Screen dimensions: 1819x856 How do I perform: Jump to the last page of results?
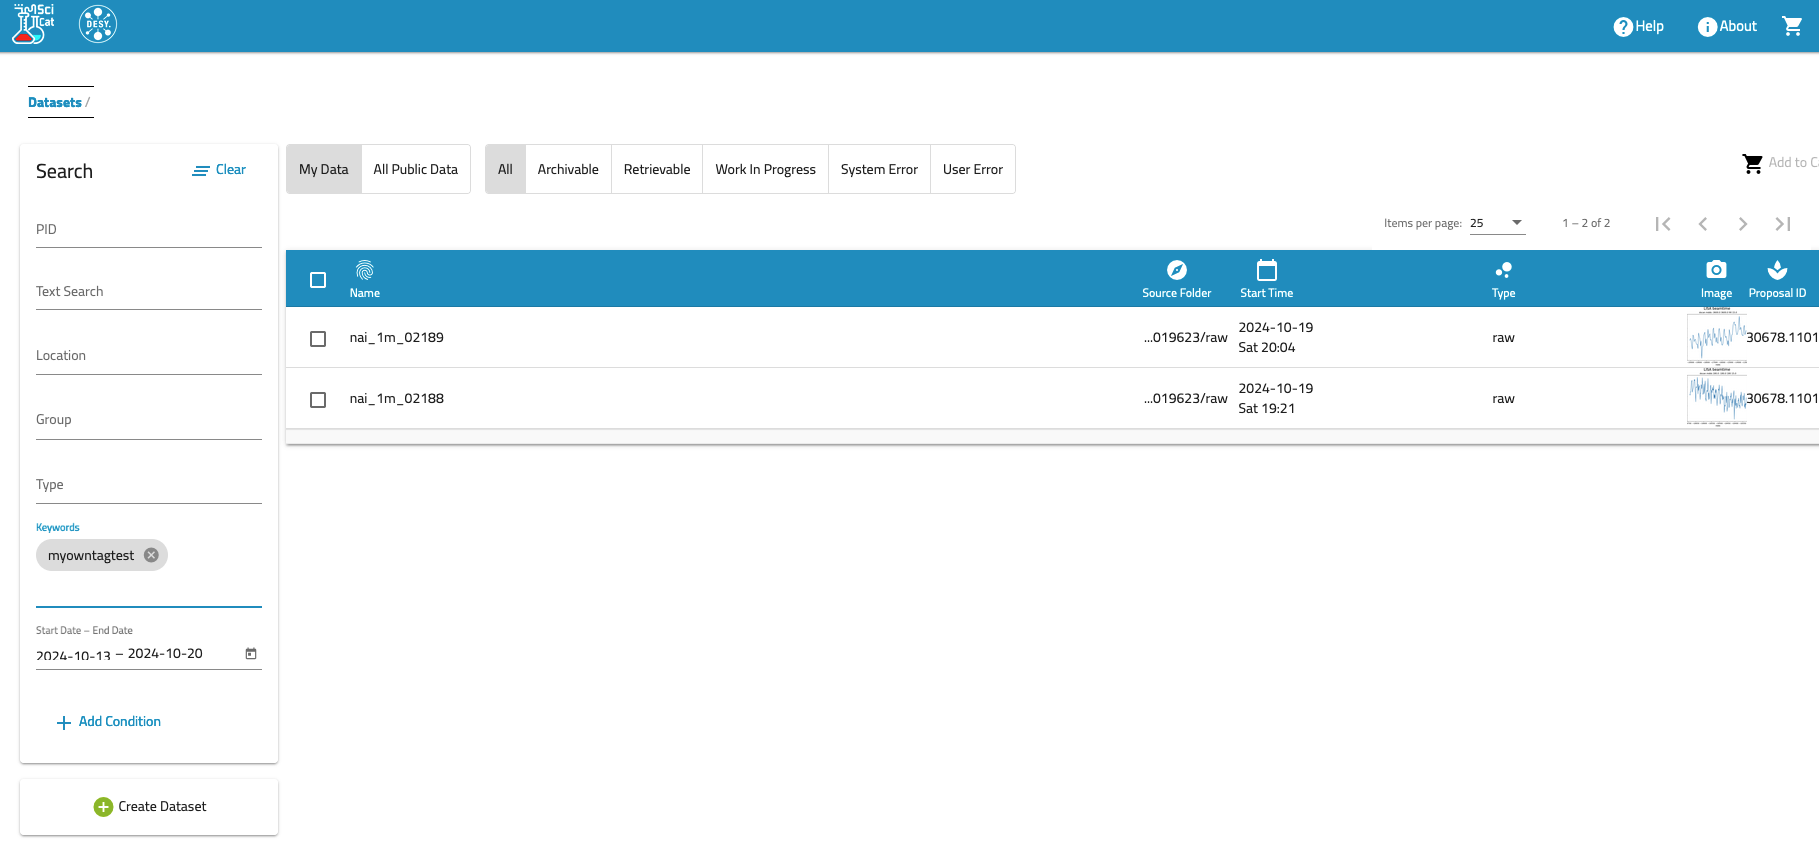[1782, 224]
